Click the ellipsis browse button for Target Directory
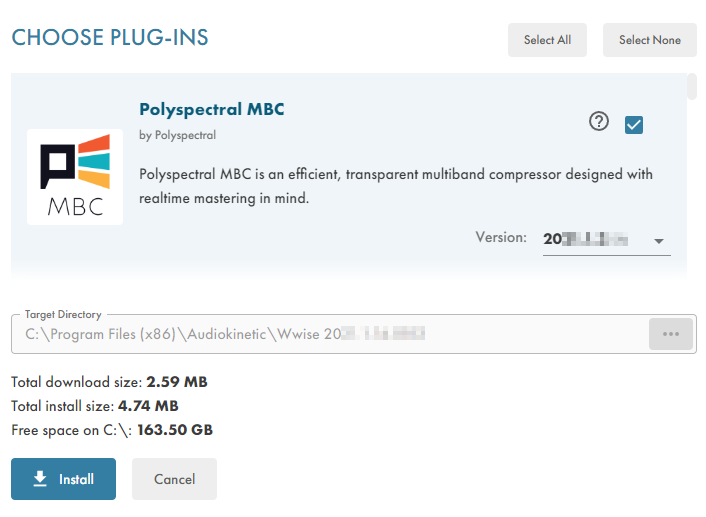Viewport: 706px width, 517px height. pos(670,334)
